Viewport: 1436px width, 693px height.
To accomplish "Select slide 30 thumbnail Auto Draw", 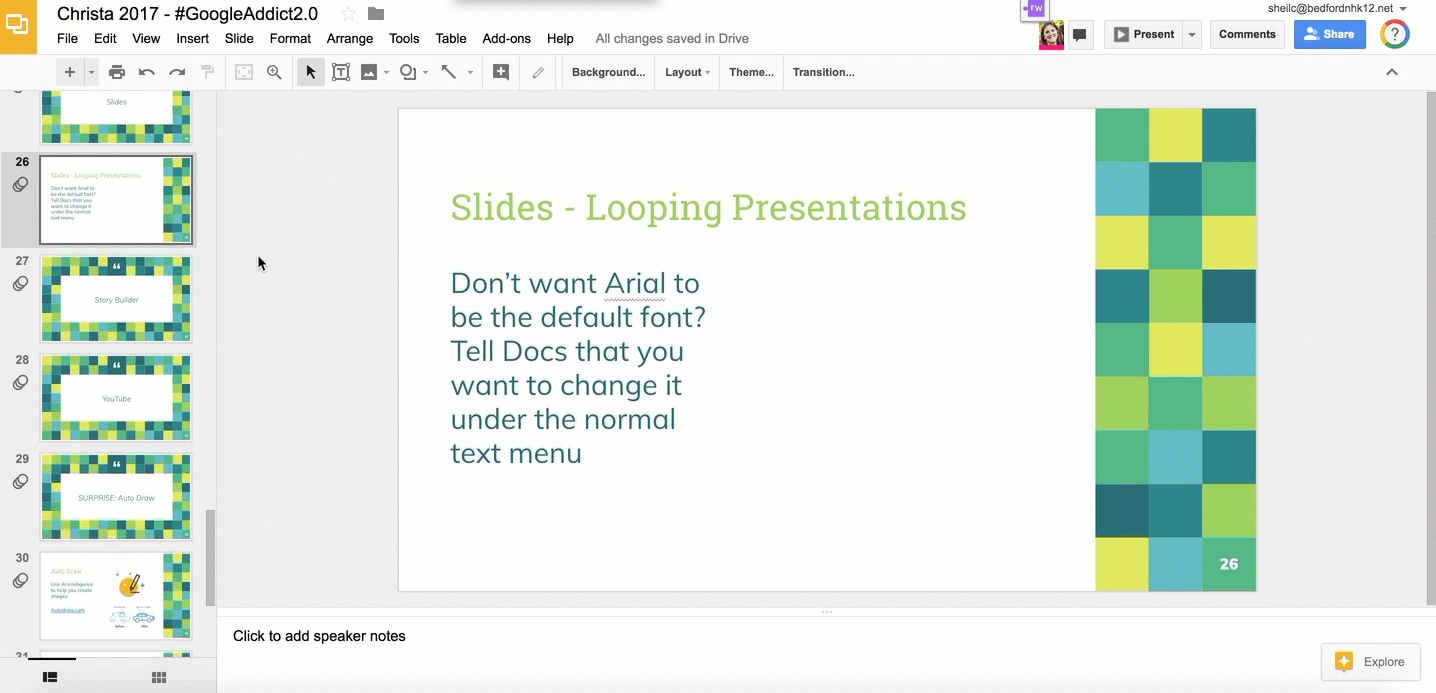I will click(116, 596).
